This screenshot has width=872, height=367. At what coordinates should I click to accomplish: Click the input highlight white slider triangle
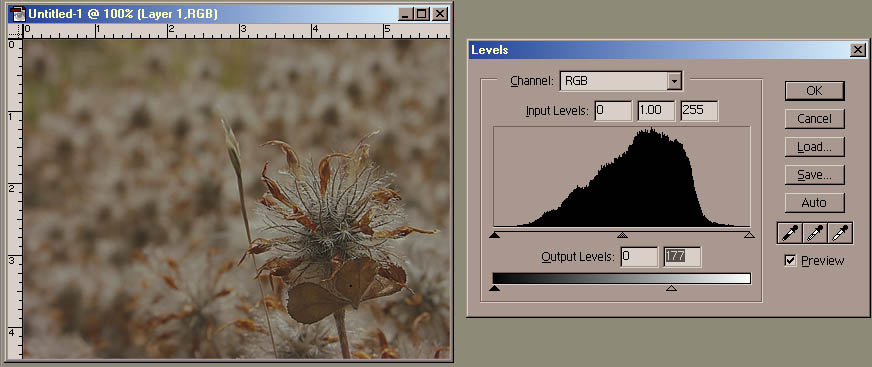(749, 235)
